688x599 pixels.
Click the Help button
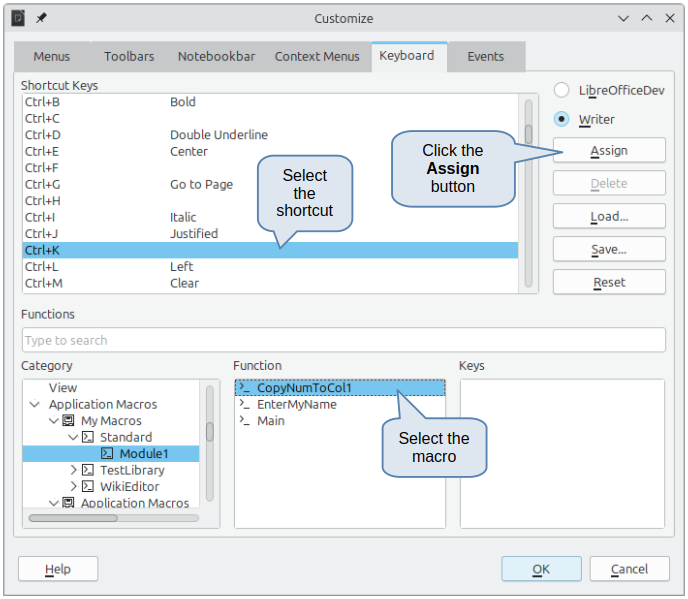[x=58, y=569]
